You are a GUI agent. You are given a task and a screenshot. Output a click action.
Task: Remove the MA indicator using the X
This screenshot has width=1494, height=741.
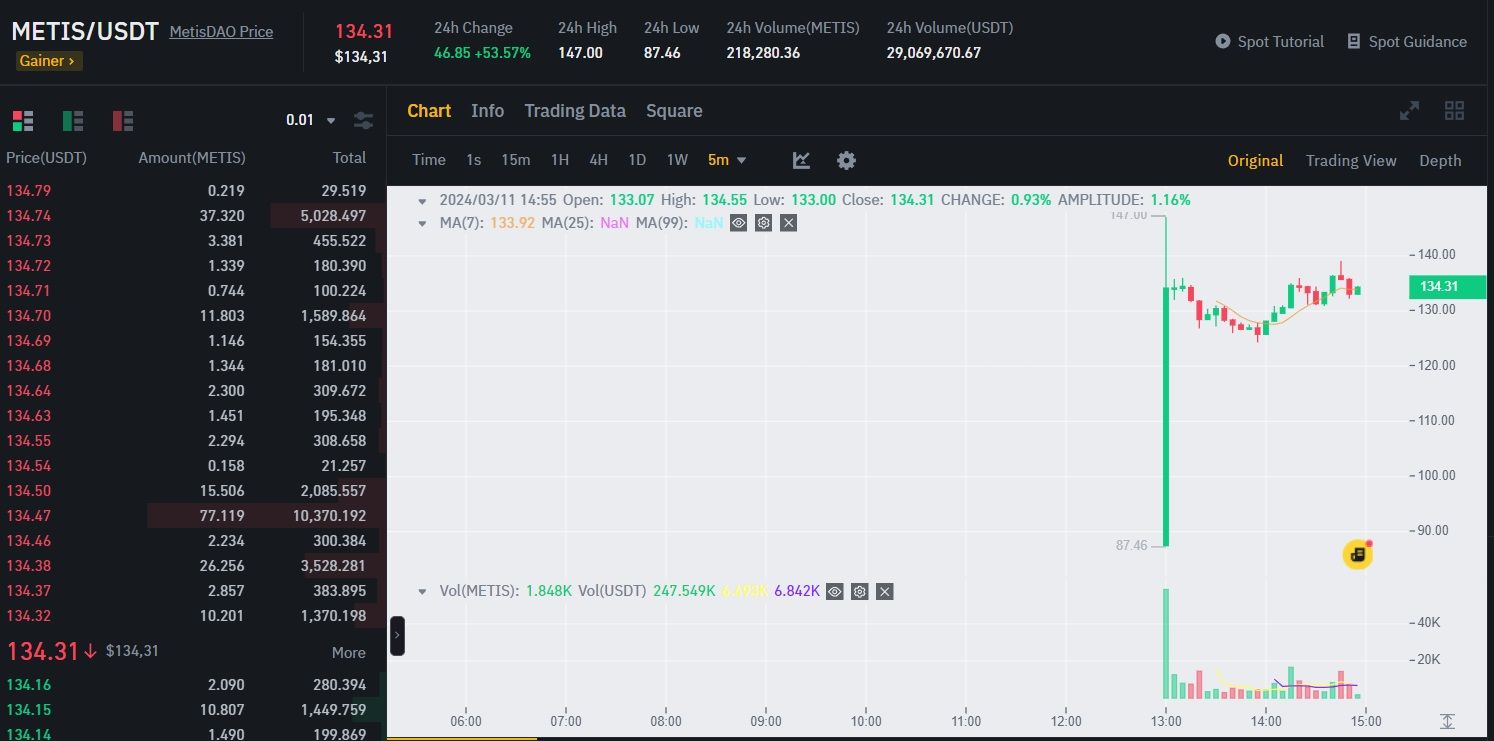[x=788, y=223]
